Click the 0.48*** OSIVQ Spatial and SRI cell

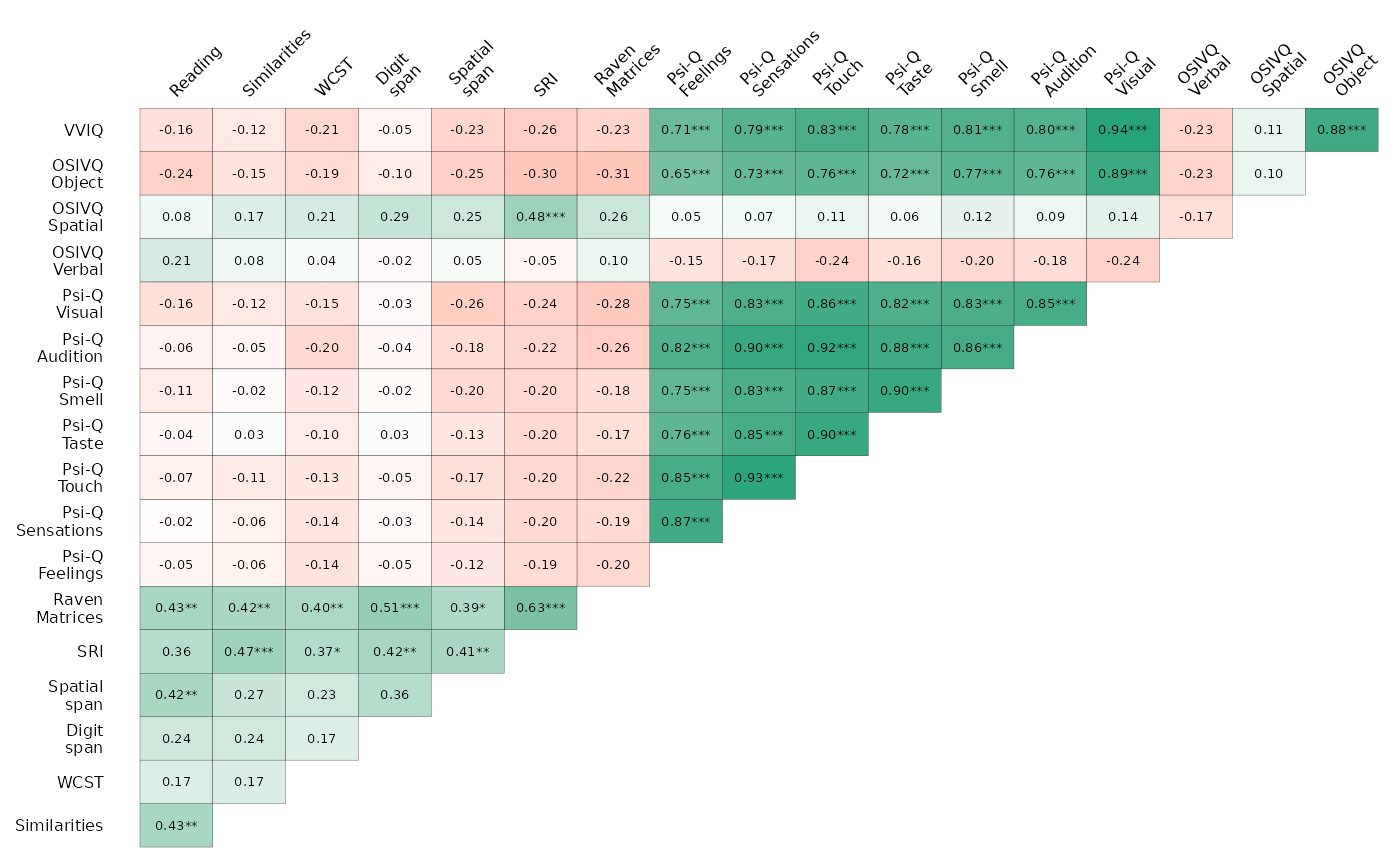[x=540, y=217]
